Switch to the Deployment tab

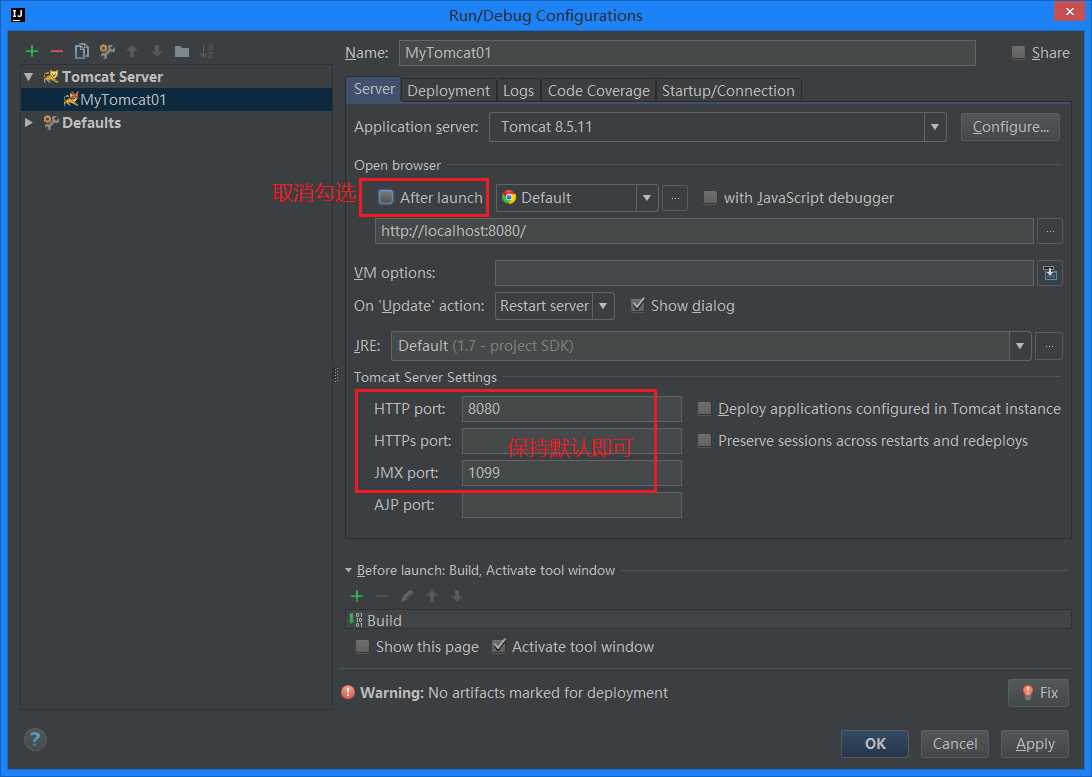click(x=448, y=91)
